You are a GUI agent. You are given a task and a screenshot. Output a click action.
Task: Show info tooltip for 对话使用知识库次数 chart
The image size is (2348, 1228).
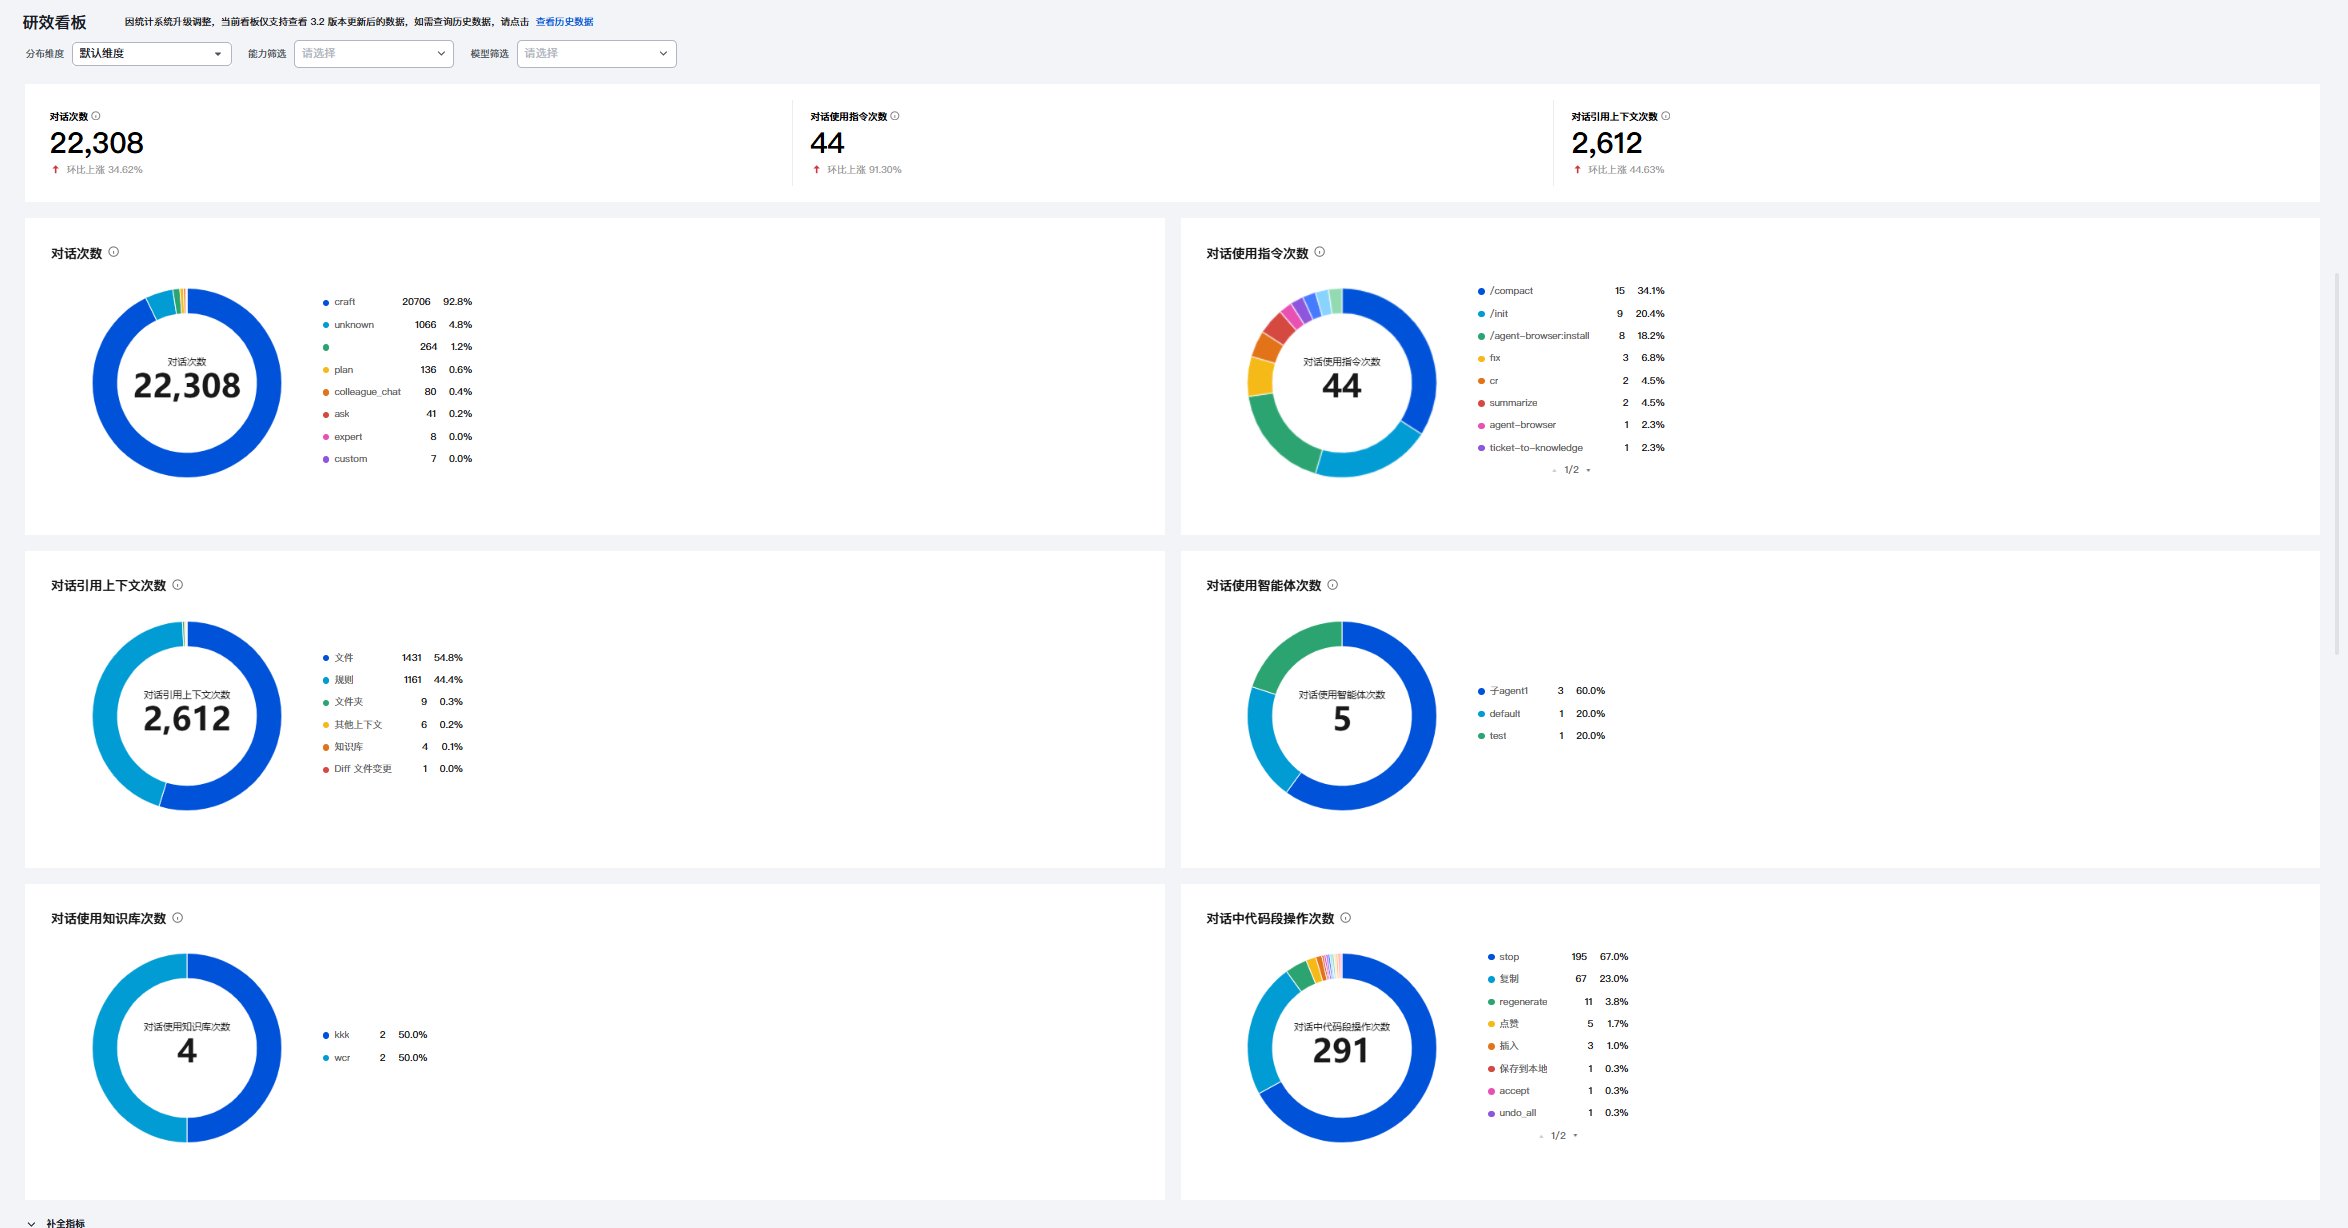pyautogui.click(x=178, y=918)
